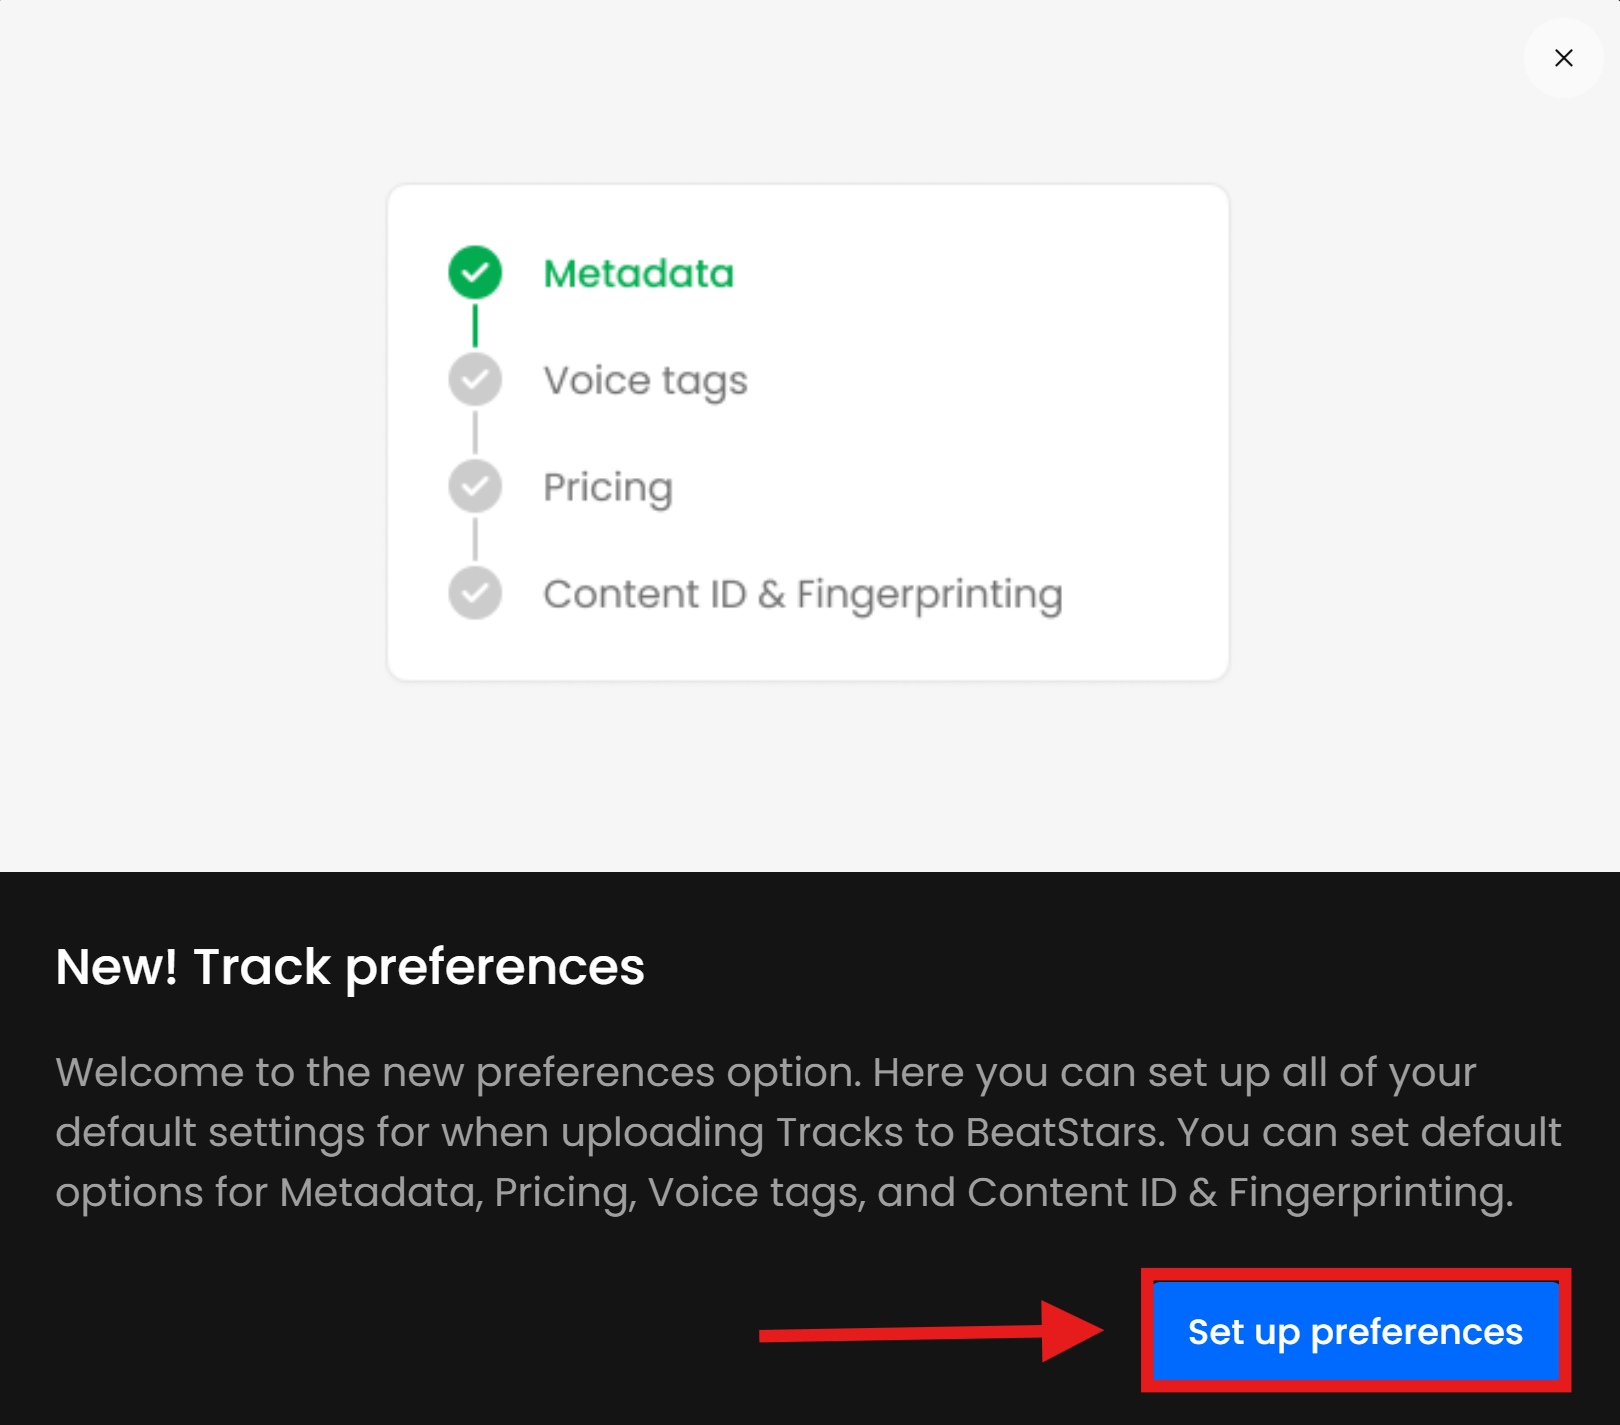
Task: Click the gray connector line above Content ID
Action: 475,540
